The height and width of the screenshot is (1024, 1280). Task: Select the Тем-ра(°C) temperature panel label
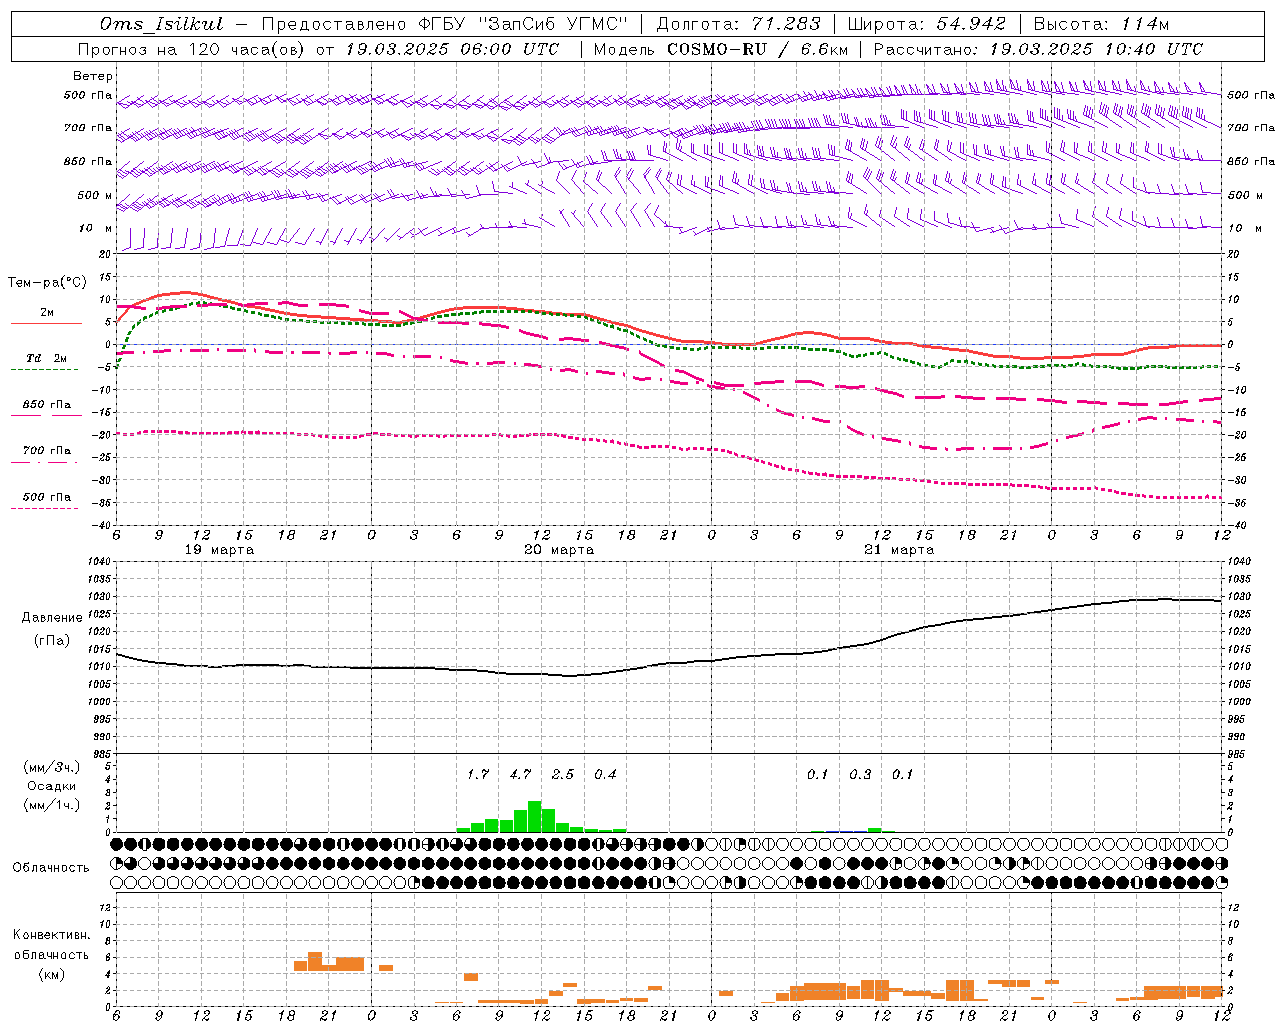47,283
